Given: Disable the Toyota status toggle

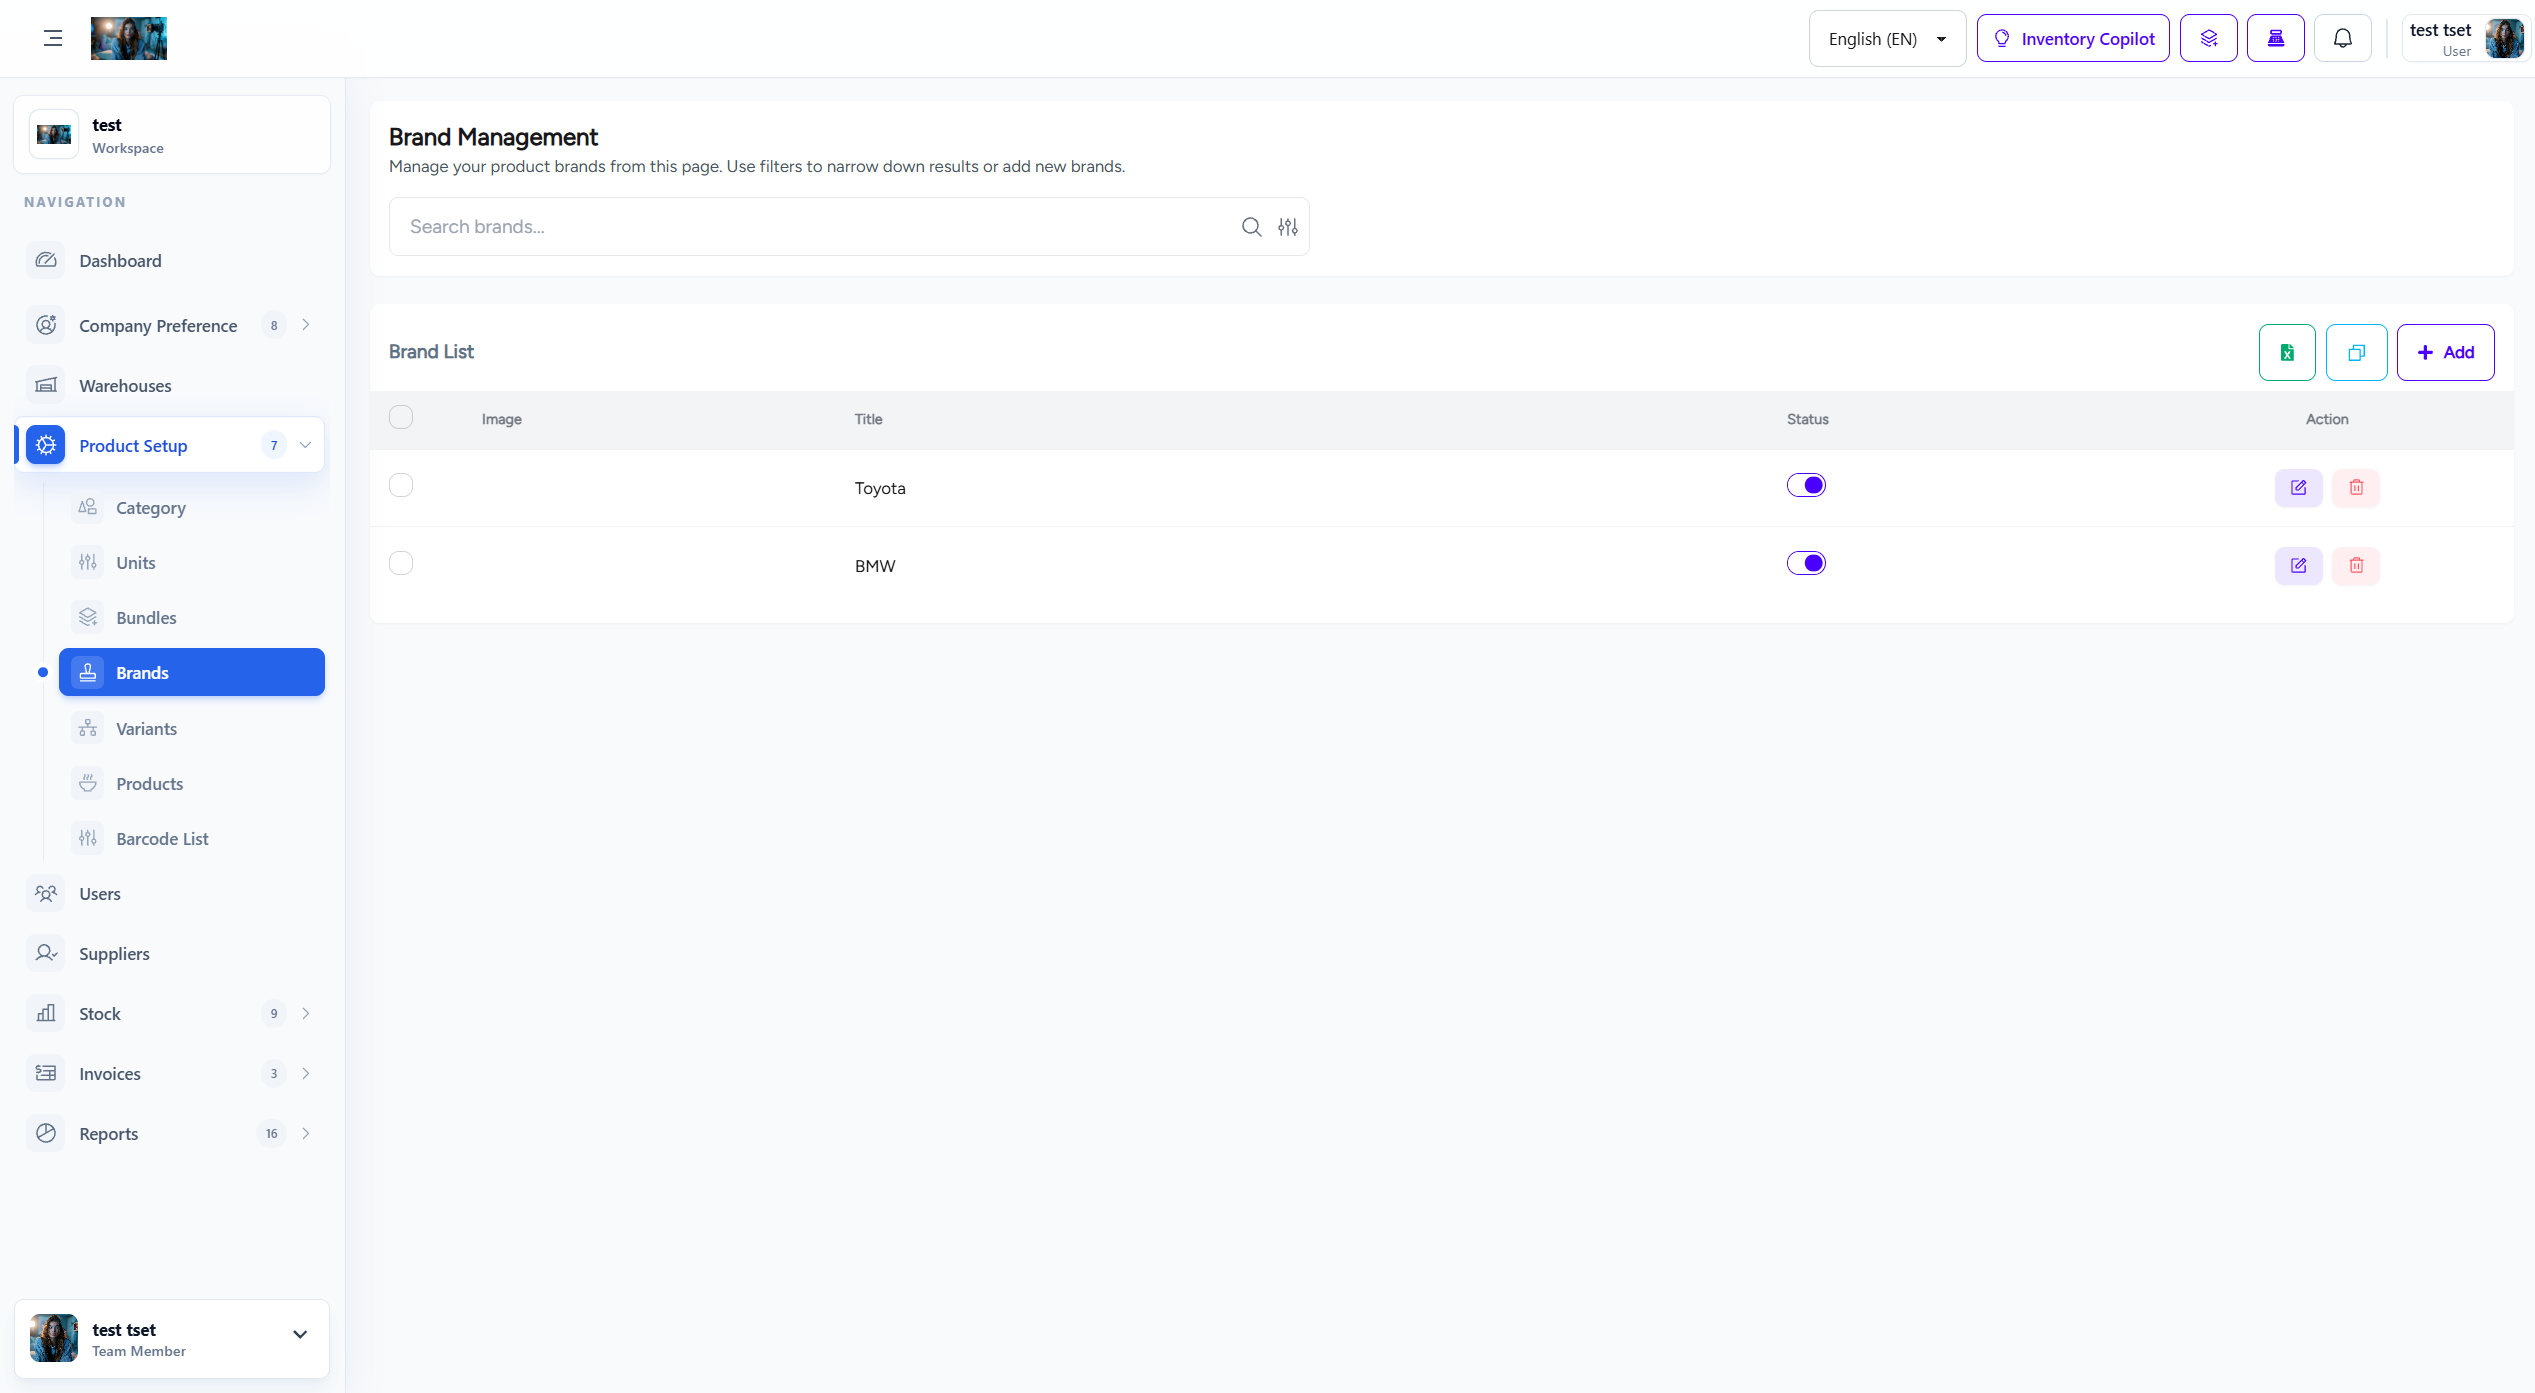Looking at the screenshot, I should tap(1807, 485).
